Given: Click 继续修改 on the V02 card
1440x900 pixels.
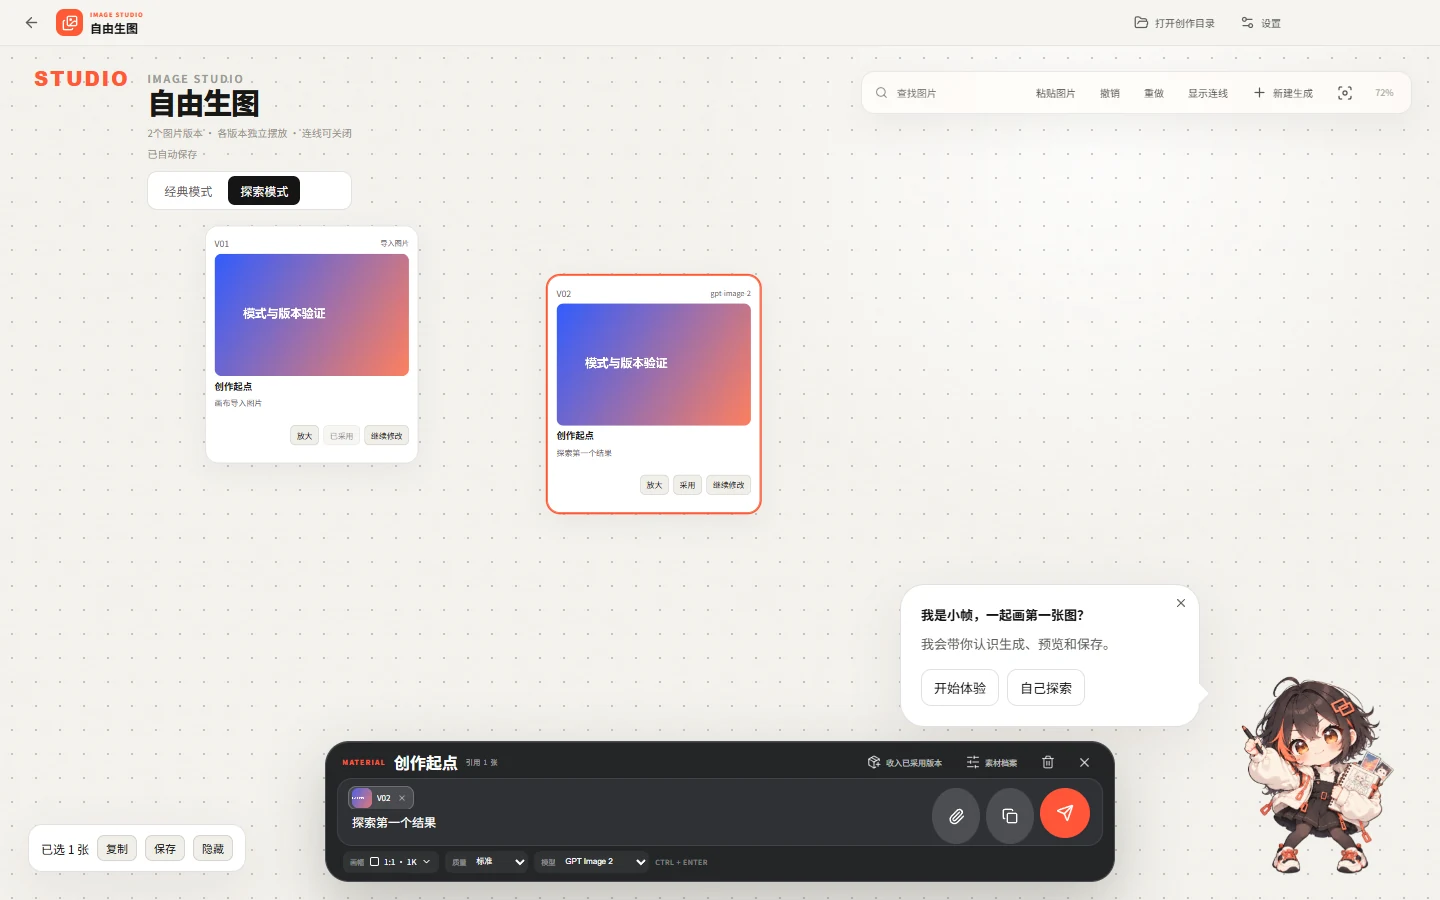Looking at the screenshot, I should [x=728, y=485].
